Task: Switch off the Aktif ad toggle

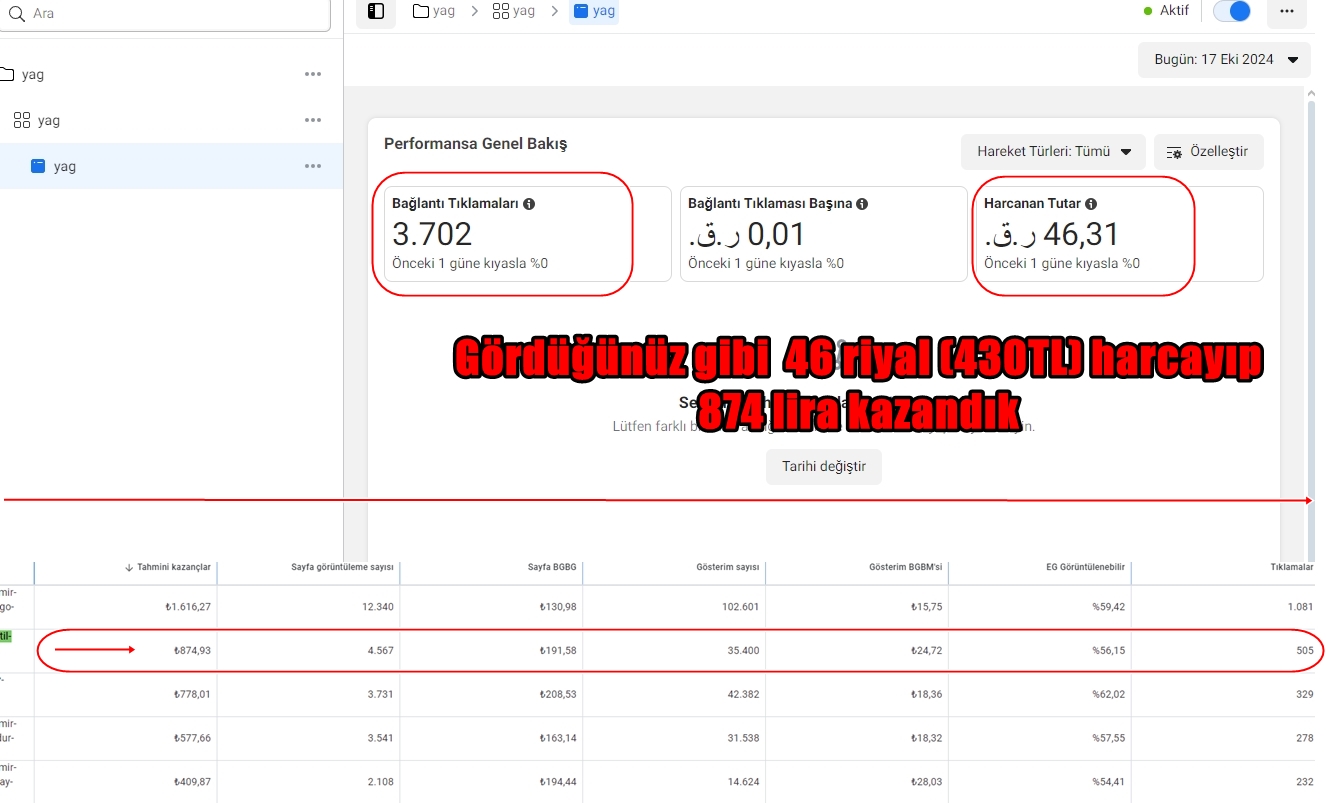Action: 1232,11
